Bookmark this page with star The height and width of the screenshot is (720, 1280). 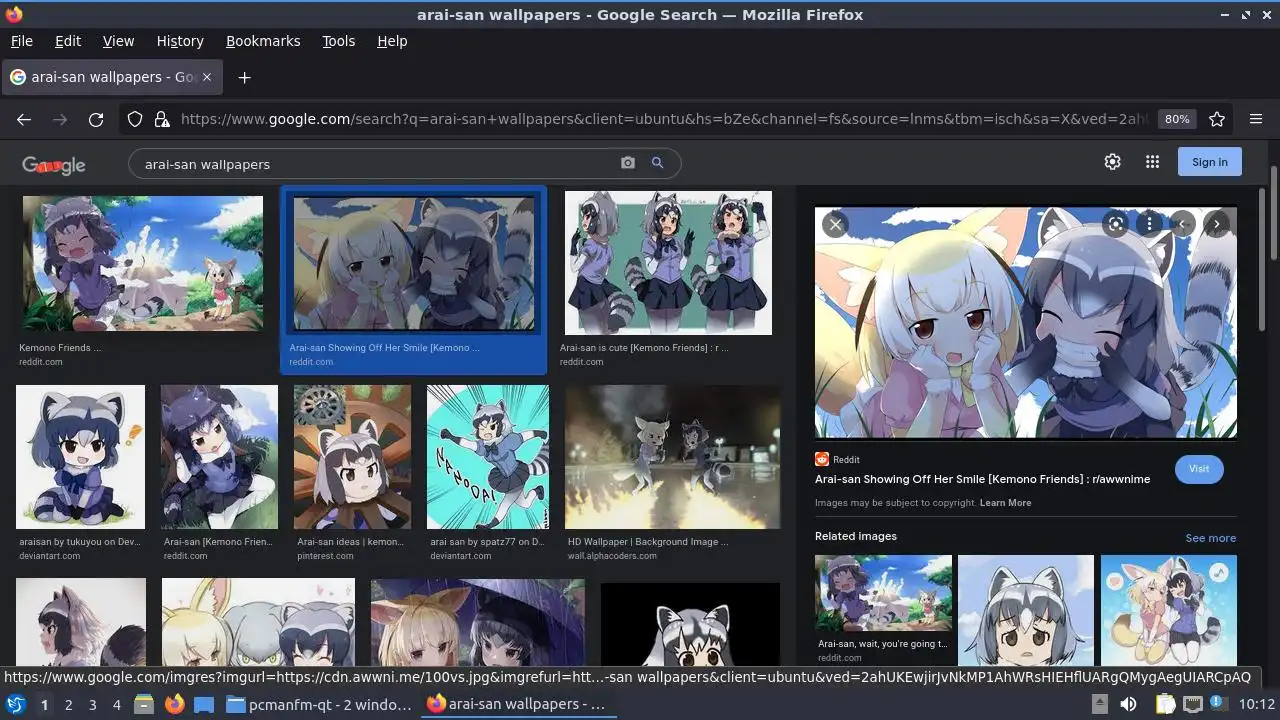click(1217, 119)
